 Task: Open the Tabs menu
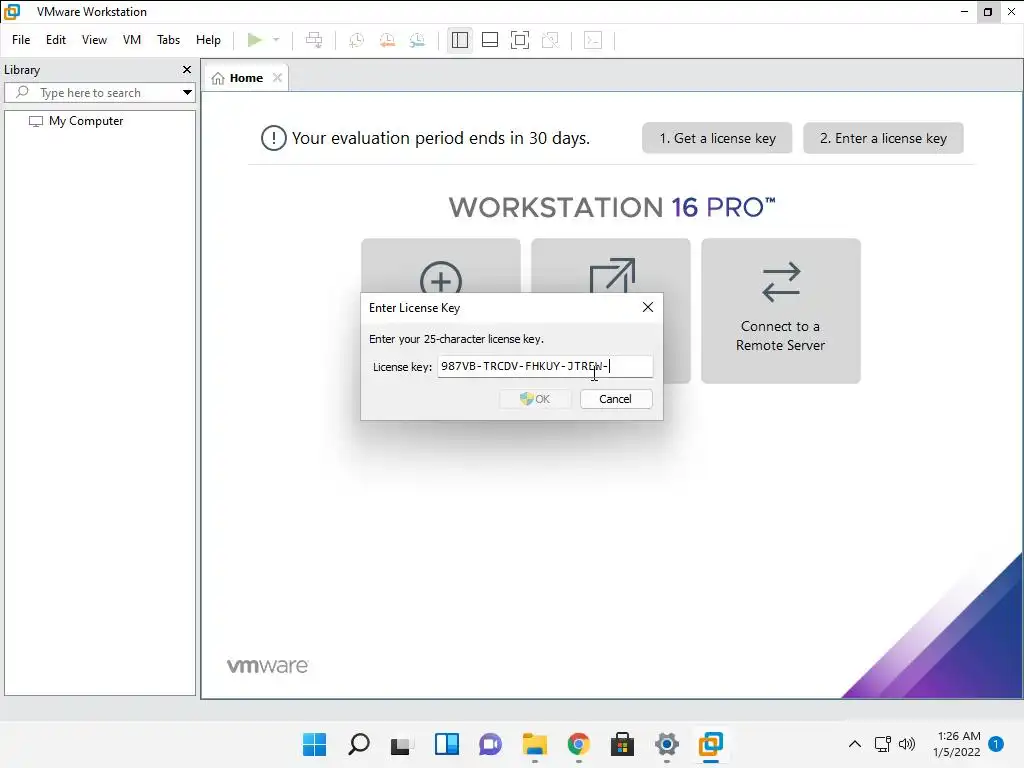click(168, 40)
